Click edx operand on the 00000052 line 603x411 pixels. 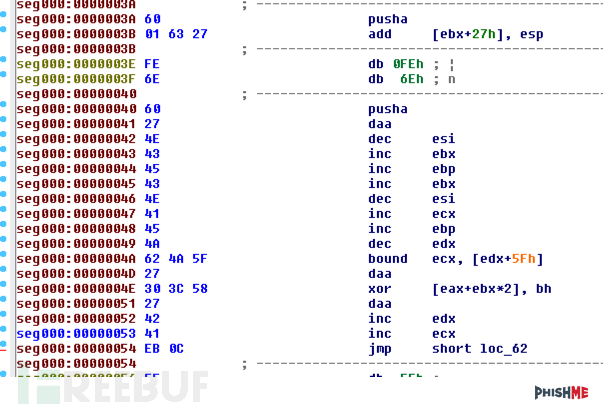tap(444, 319)
